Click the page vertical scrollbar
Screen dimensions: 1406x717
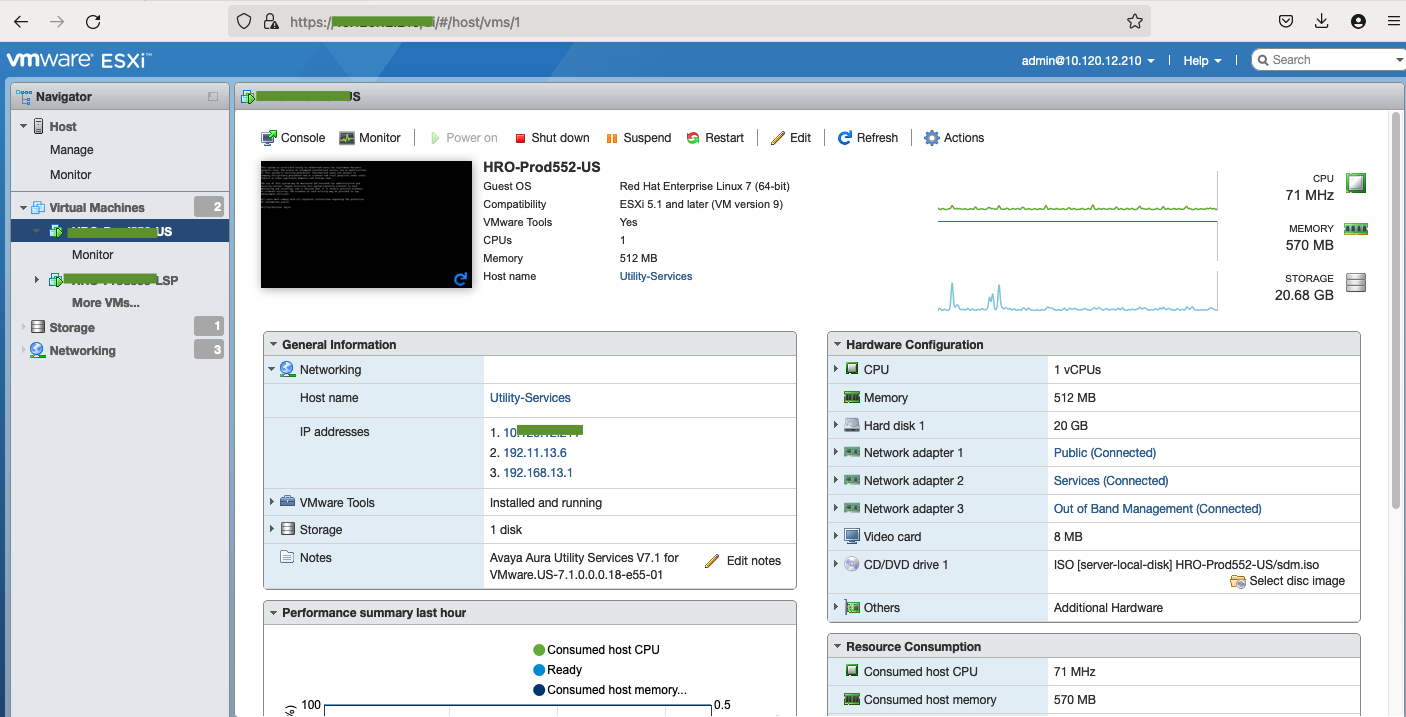pyautogui.click(x=1396, y=310)
